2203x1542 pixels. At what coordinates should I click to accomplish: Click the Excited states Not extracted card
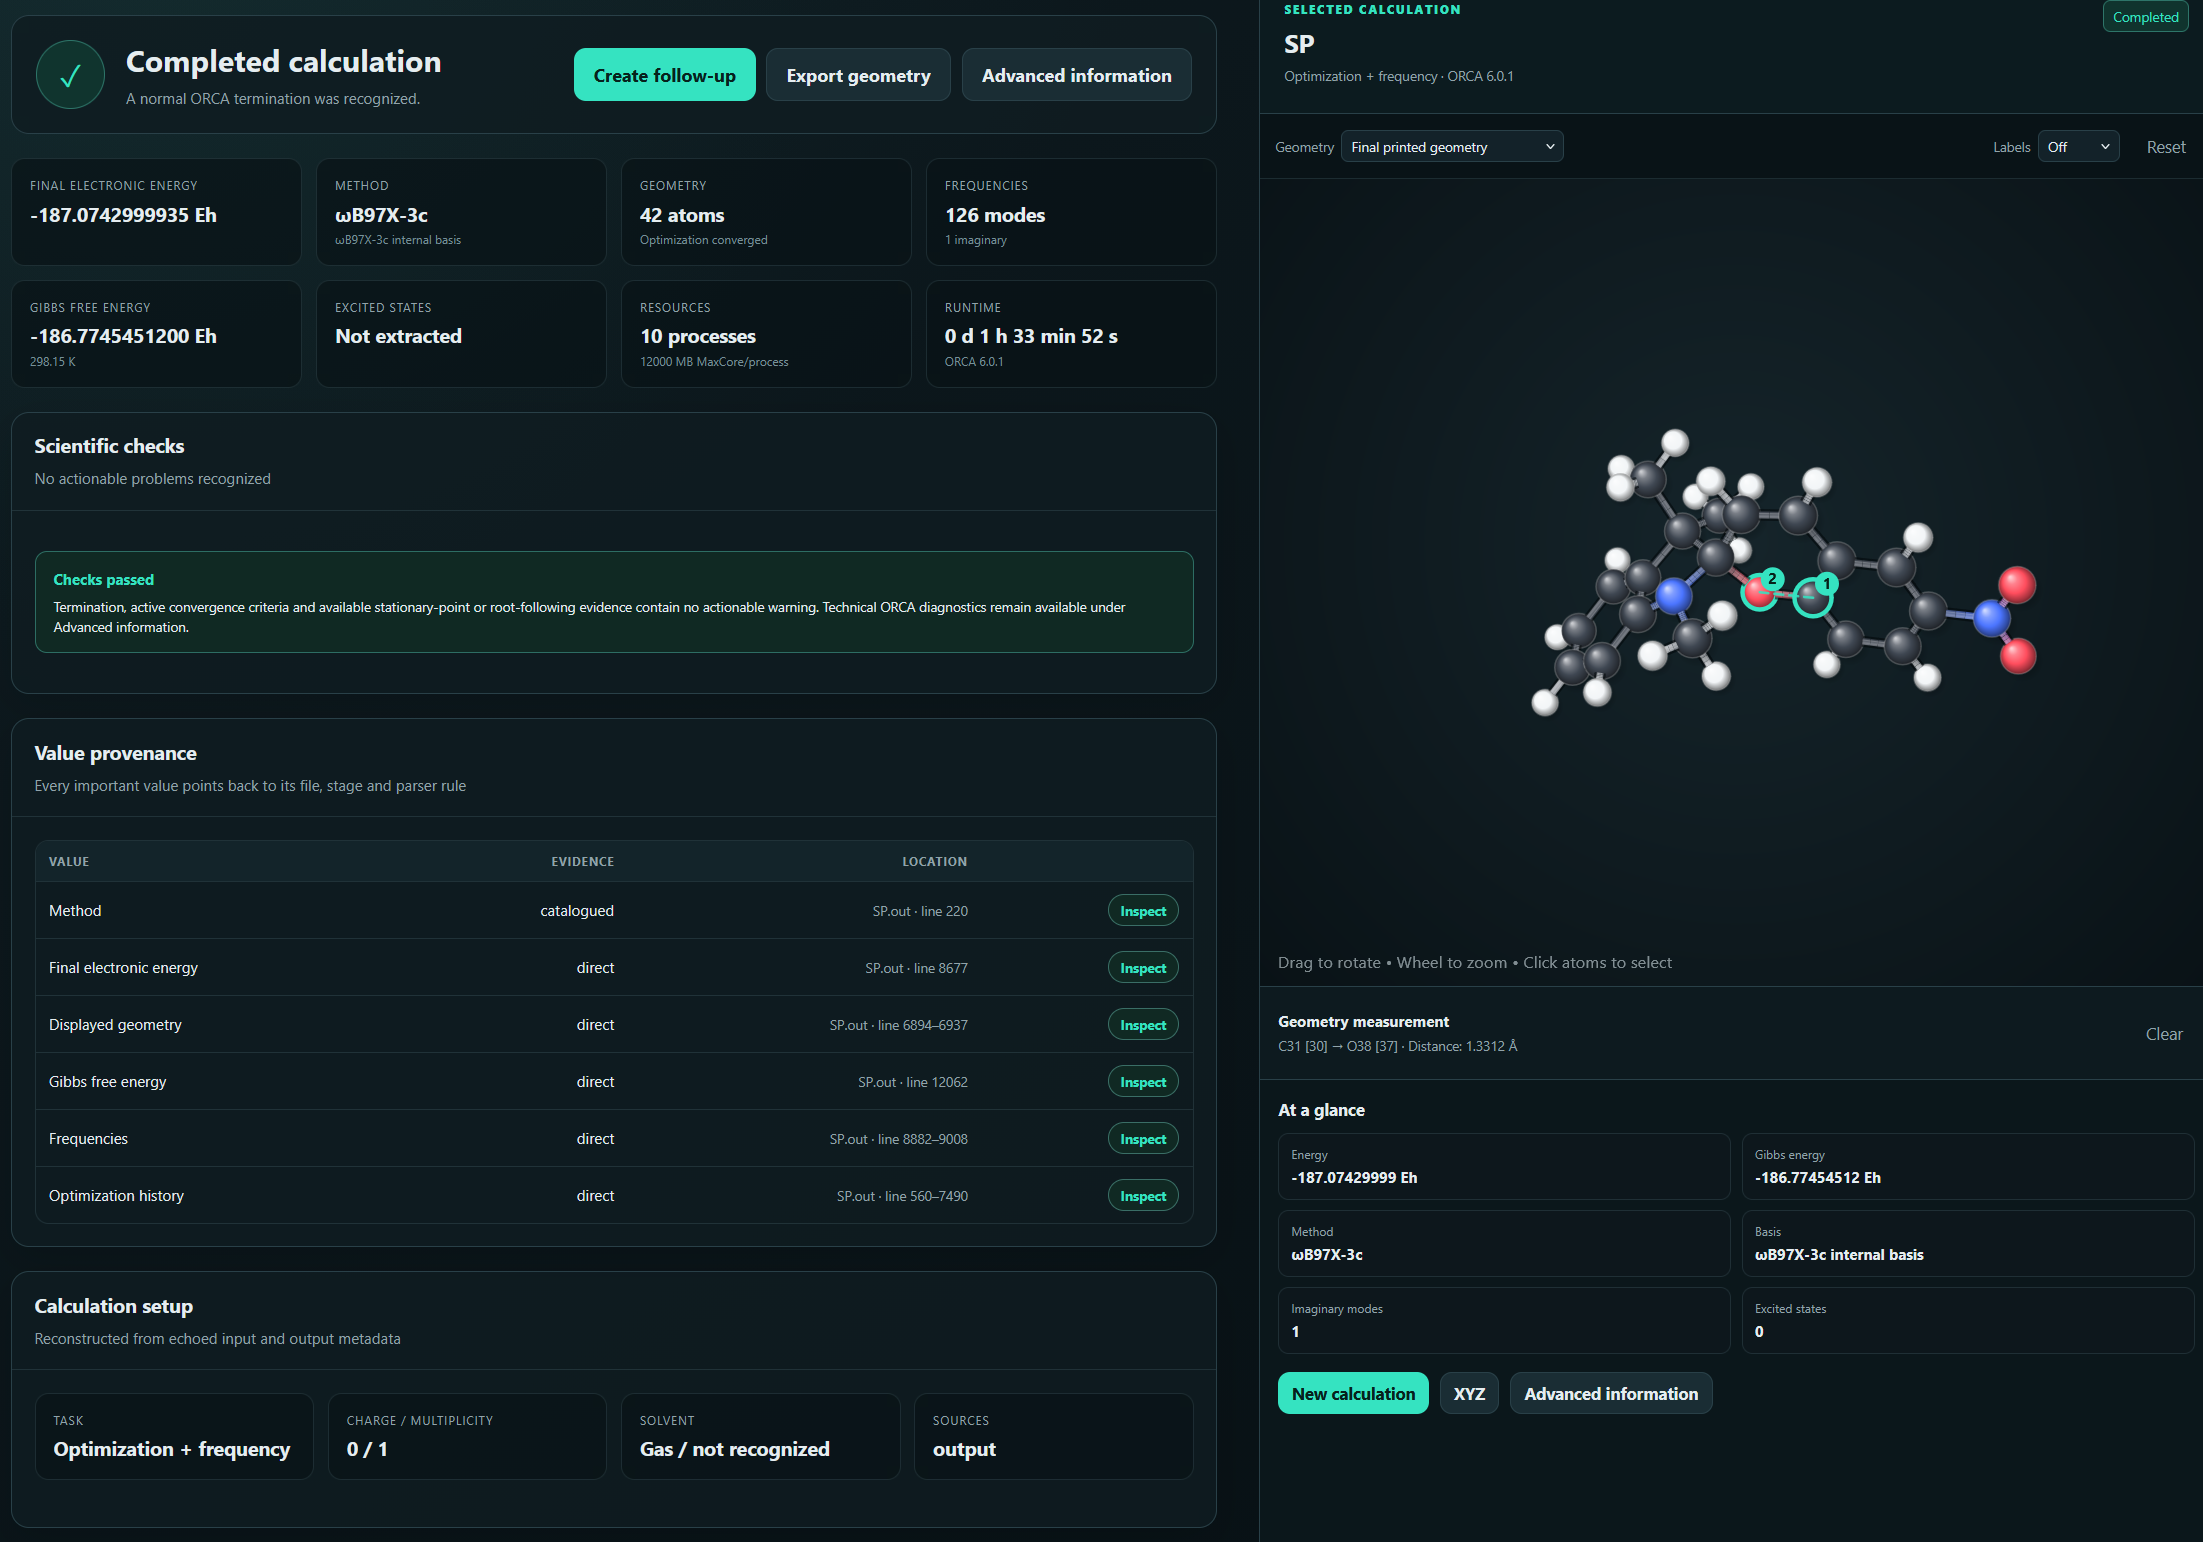[461, 334]
